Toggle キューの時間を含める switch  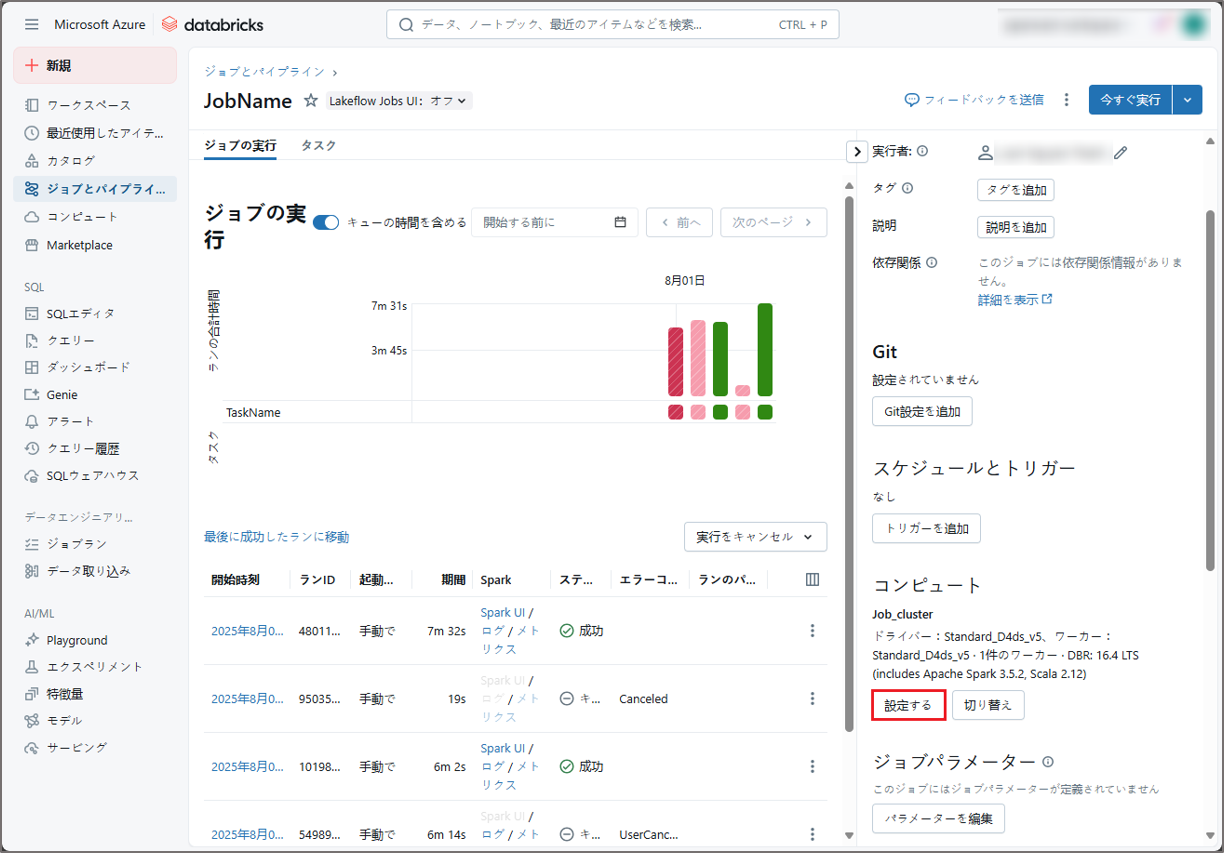point(326,222)
